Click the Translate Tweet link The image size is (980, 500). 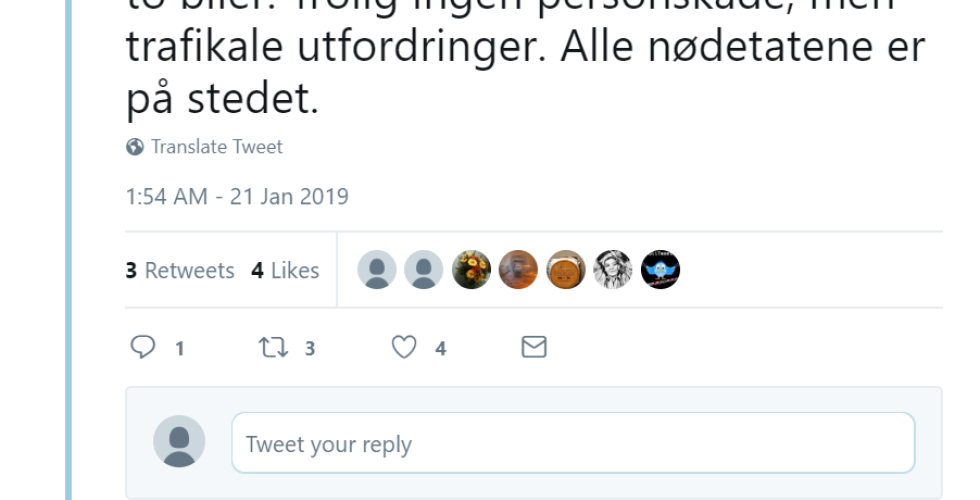[216, 147]
